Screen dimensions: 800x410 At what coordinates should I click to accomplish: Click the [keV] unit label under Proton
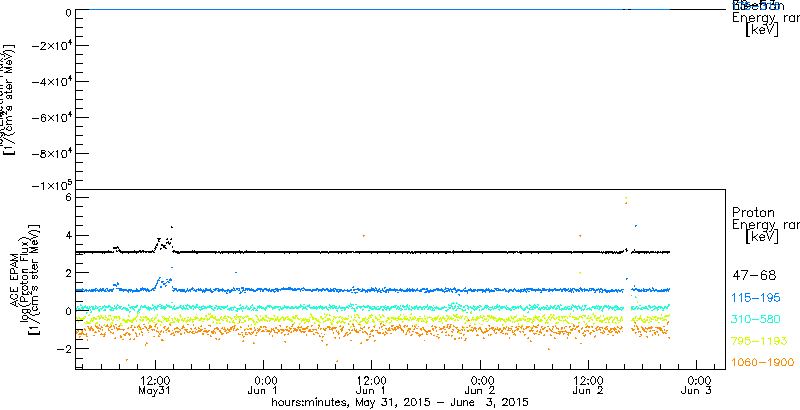[761, 237]
